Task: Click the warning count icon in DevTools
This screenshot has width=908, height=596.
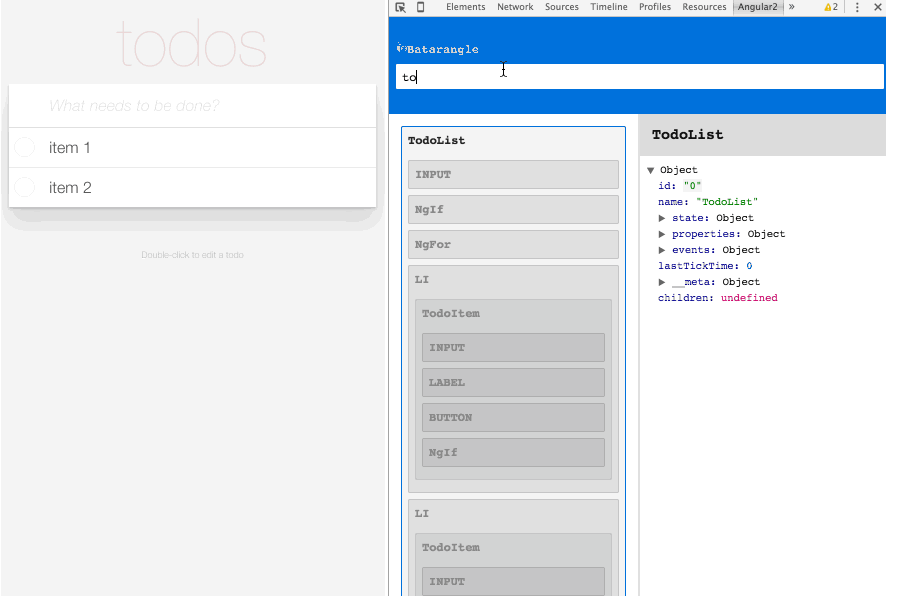Action: pyautogui.click(x=831, y=7)
